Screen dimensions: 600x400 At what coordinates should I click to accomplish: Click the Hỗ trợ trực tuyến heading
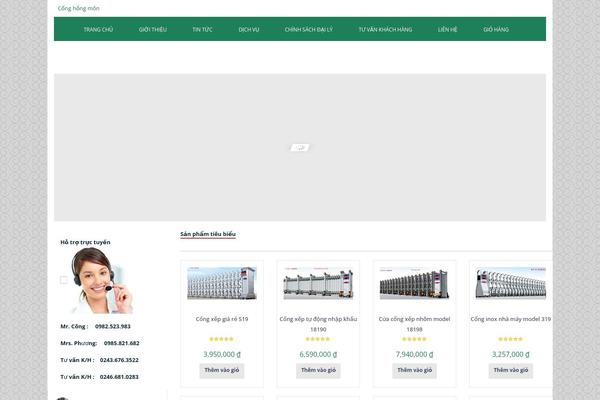85,242
